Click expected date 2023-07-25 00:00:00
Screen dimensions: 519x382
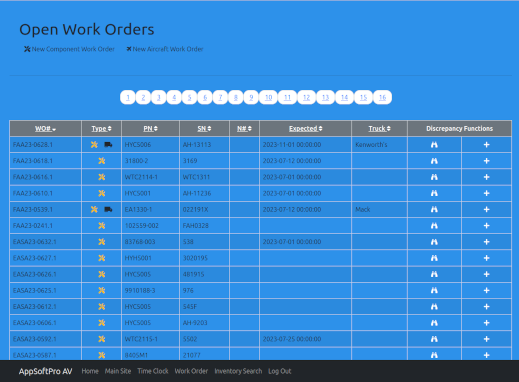292,339
